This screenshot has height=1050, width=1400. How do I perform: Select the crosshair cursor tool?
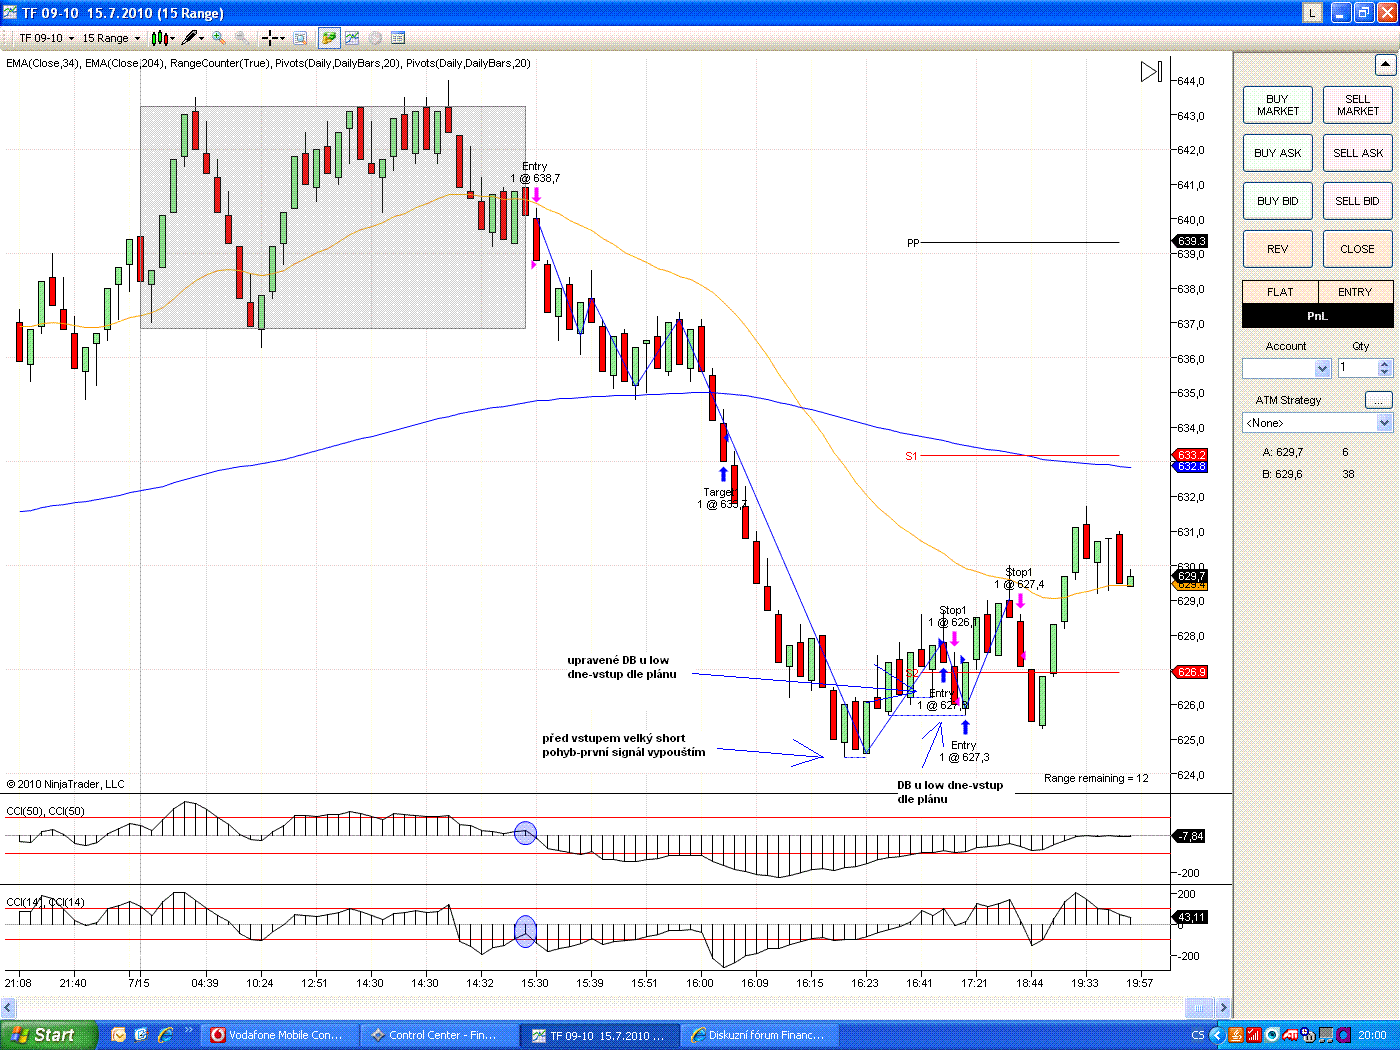[269, 38]
